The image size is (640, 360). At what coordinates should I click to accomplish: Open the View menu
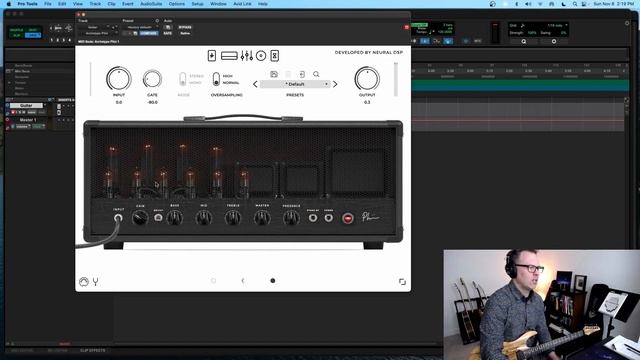[x=78, y=4]
